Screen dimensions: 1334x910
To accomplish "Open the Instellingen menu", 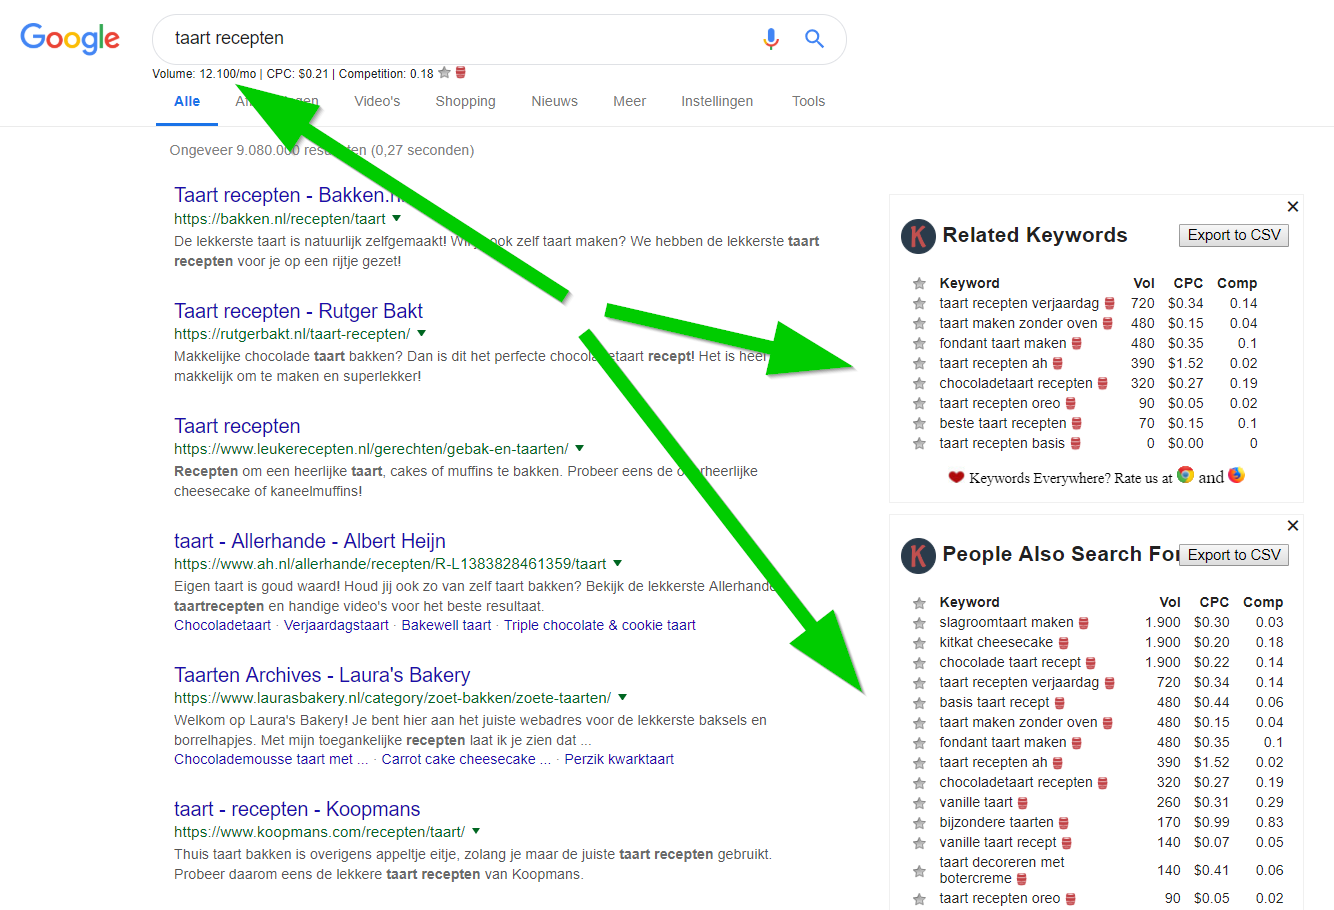I will coord(717,101).
